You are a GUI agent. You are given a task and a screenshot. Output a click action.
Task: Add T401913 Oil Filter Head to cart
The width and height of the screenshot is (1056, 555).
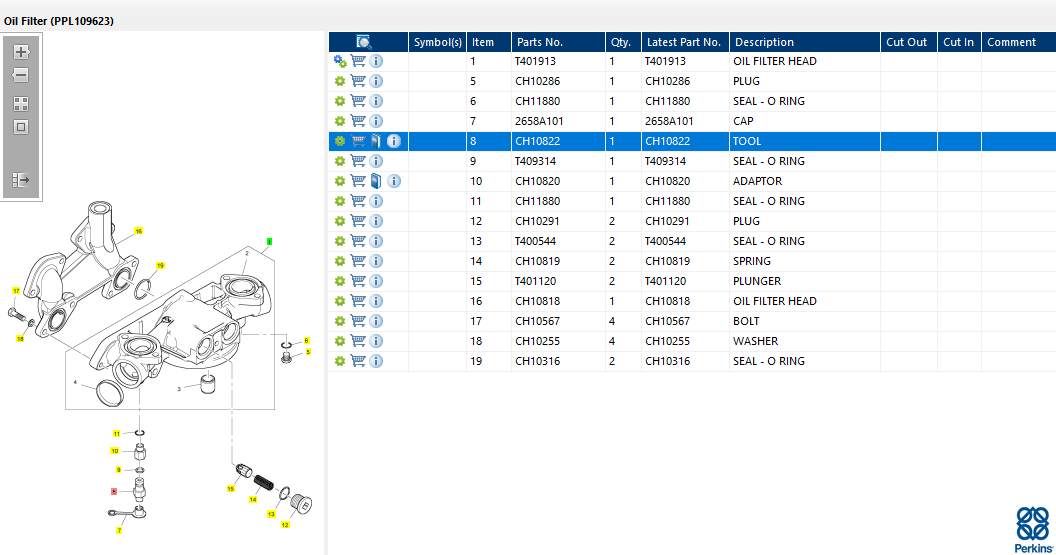click(x=358, y=61)
